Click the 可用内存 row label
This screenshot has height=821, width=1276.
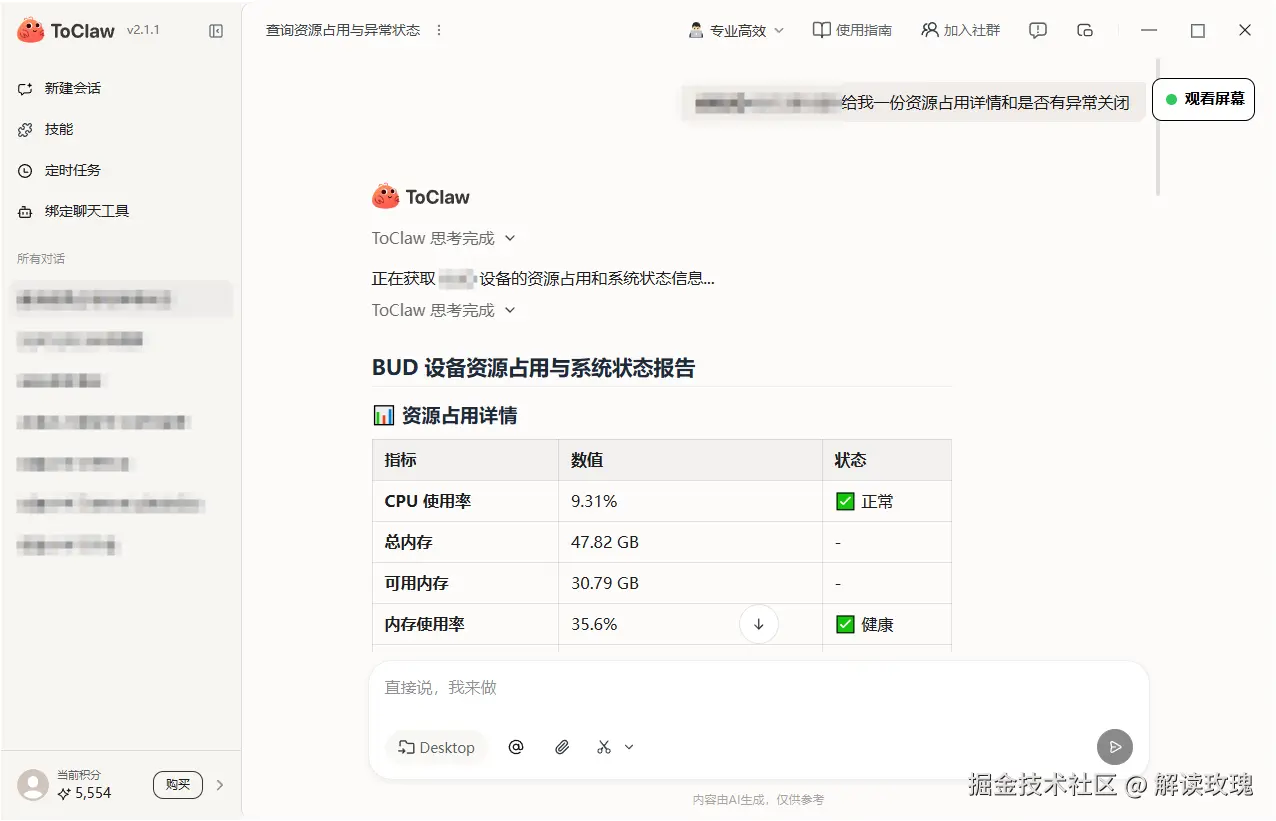[x=417, y=583]
